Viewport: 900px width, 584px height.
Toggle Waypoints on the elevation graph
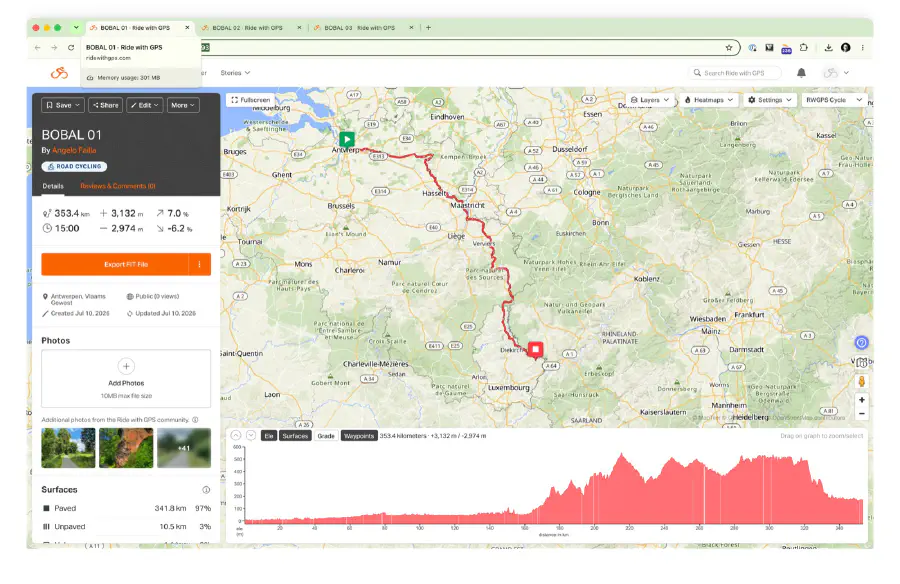click(x=359, y=436)
